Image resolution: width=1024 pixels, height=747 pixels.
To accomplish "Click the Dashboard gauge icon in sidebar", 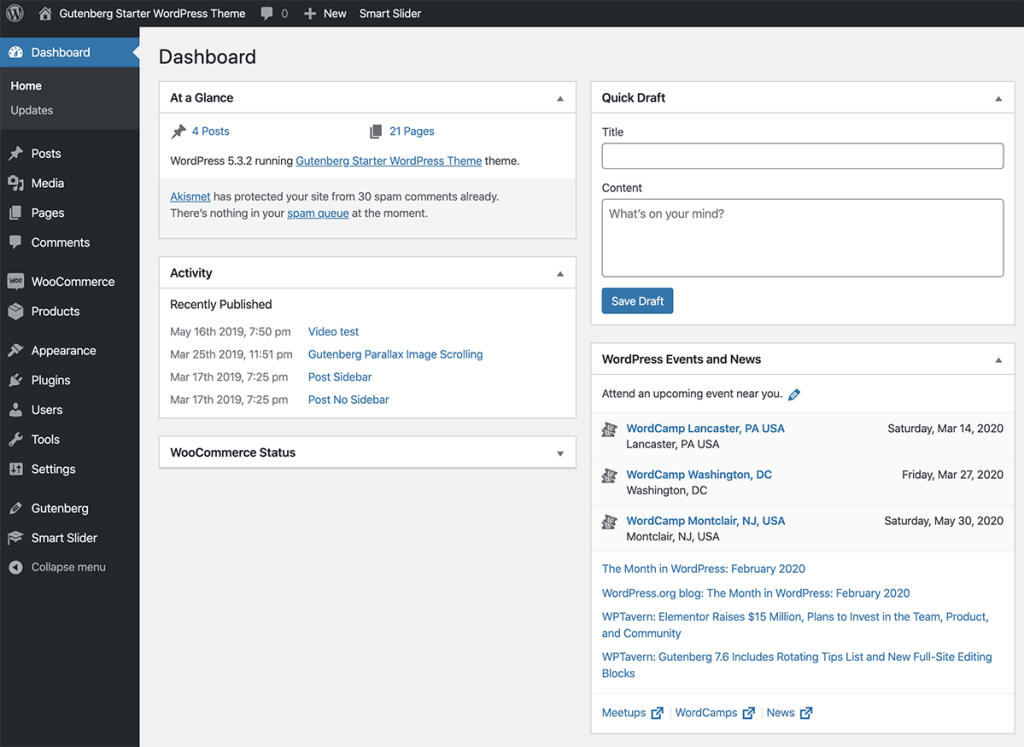I will point(16,52).
